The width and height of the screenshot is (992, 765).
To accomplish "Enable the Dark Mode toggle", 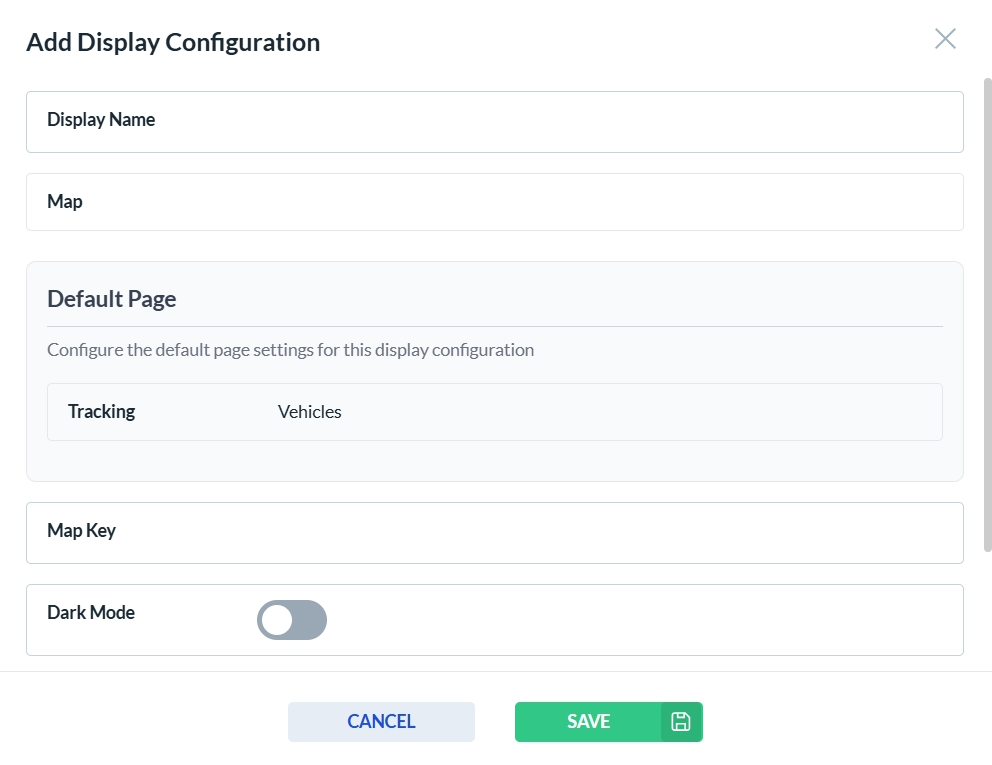I will pyautogui.click(x=292, y=620).
